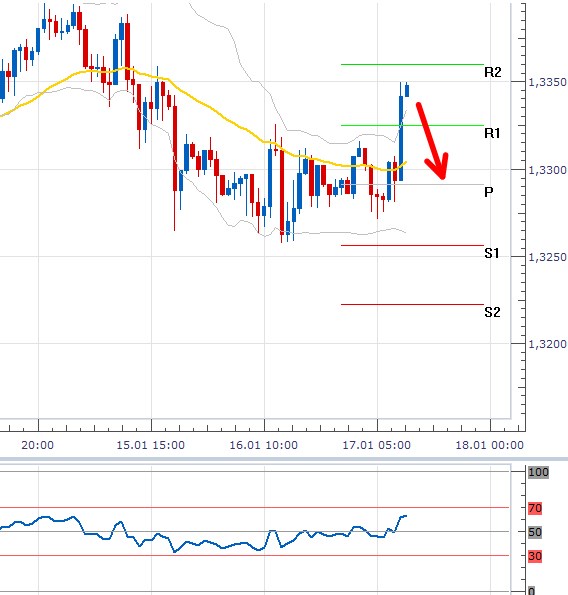This screenshot has height=595, width=568.
Task: Select the R1 resistance level label
Action: point(492,133)
